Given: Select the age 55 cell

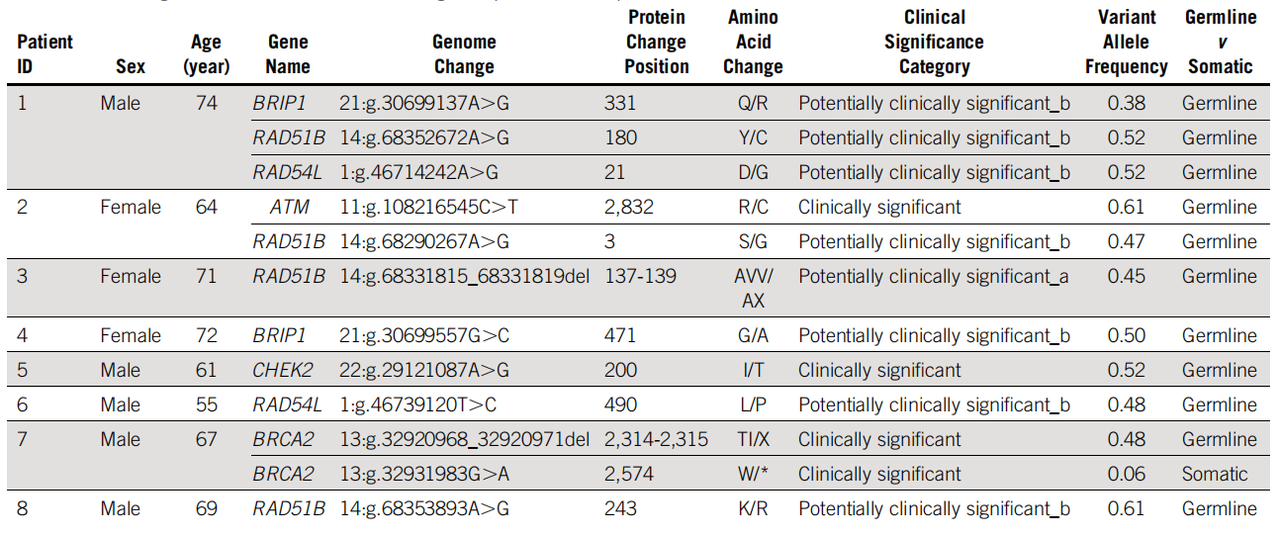Looking at the screenshot, I should click(206, 405).
